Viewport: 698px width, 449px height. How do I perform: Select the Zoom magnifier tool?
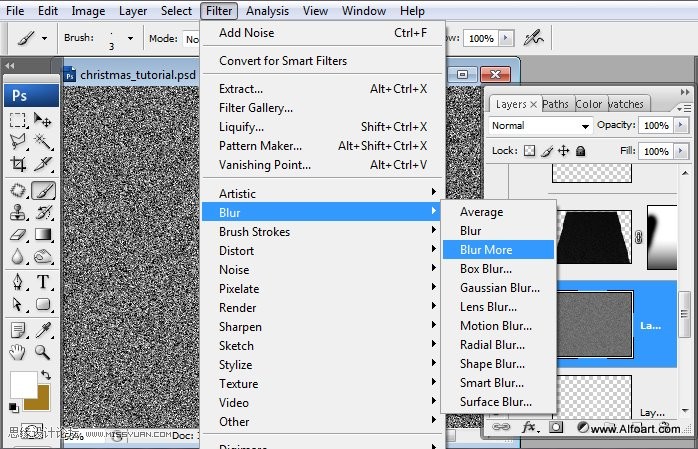click(x=44, y=352)
